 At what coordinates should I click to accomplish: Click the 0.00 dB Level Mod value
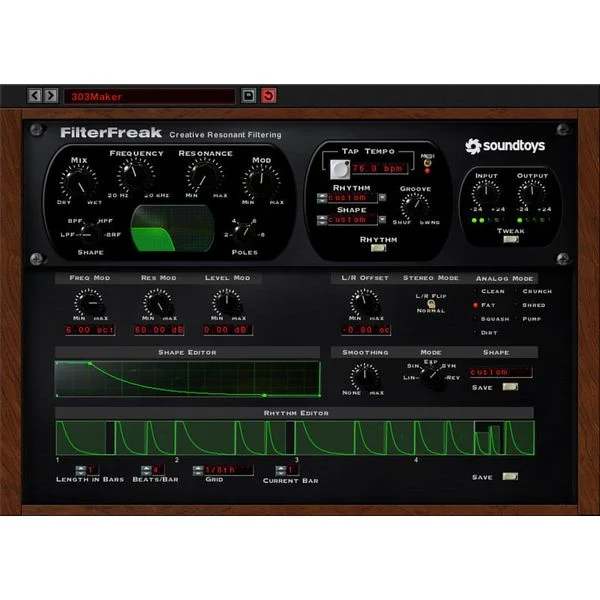(228, 330)
